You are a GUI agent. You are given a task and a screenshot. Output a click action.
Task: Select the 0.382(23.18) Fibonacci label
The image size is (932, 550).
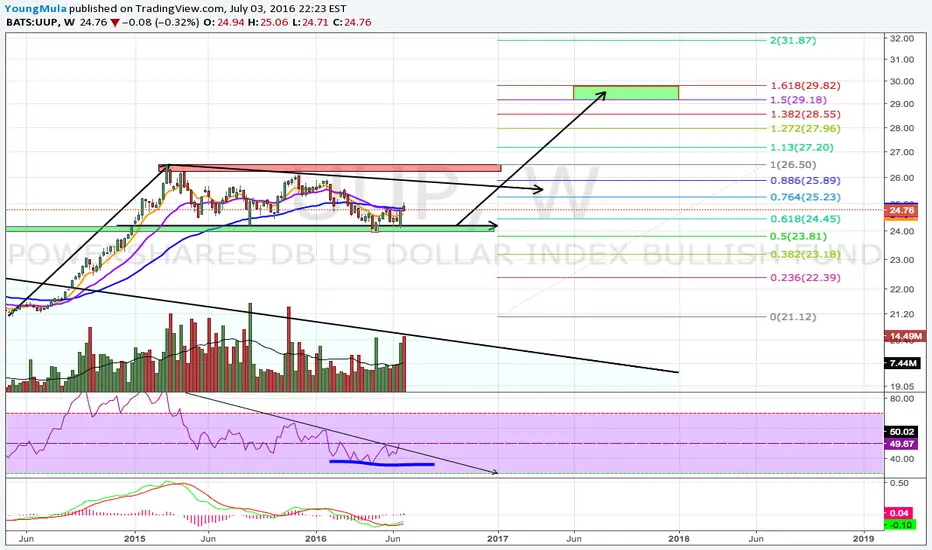tap(805, 254)
